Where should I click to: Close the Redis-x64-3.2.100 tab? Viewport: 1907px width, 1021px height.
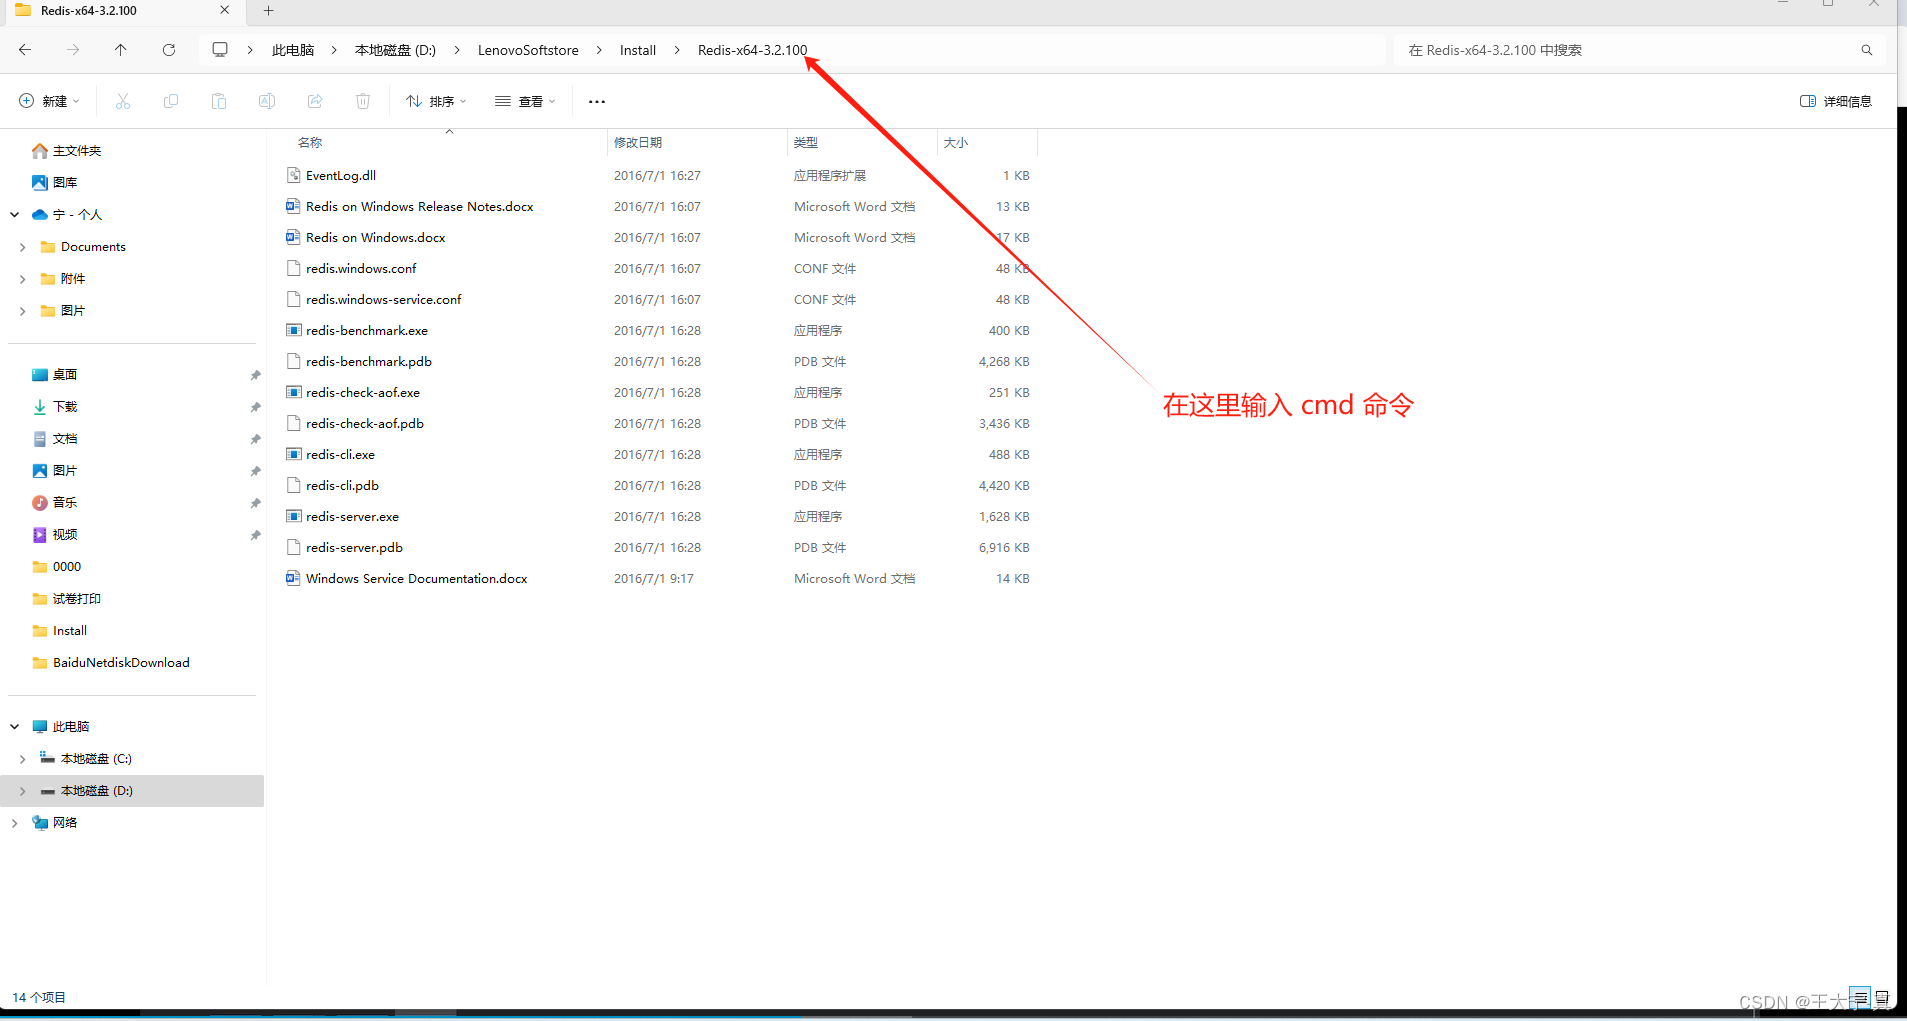click(224, 10)
